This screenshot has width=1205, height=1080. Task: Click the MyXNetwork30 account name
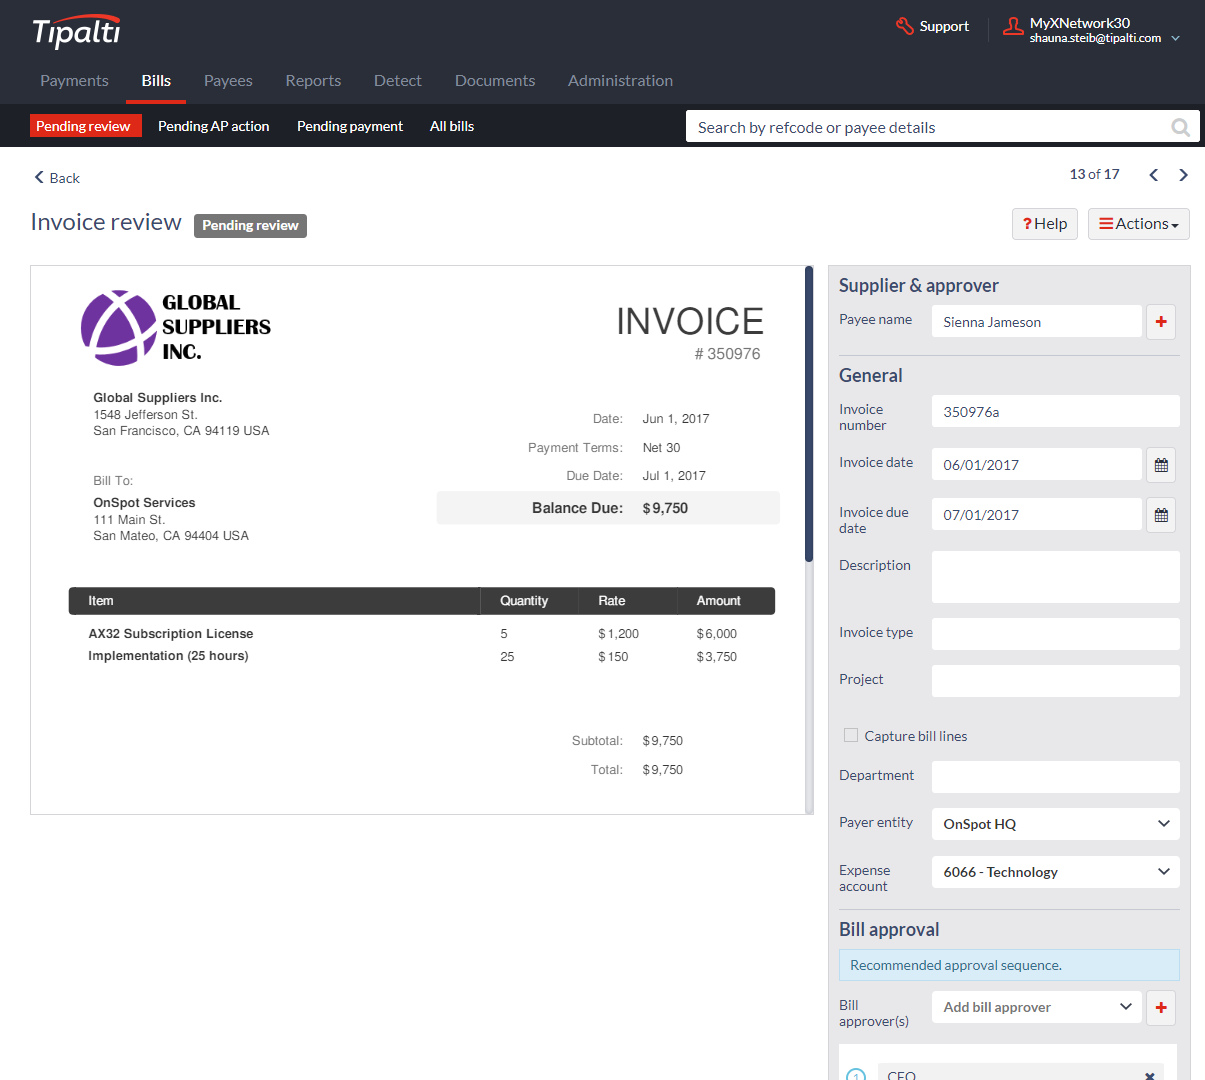click(1080, 23)
